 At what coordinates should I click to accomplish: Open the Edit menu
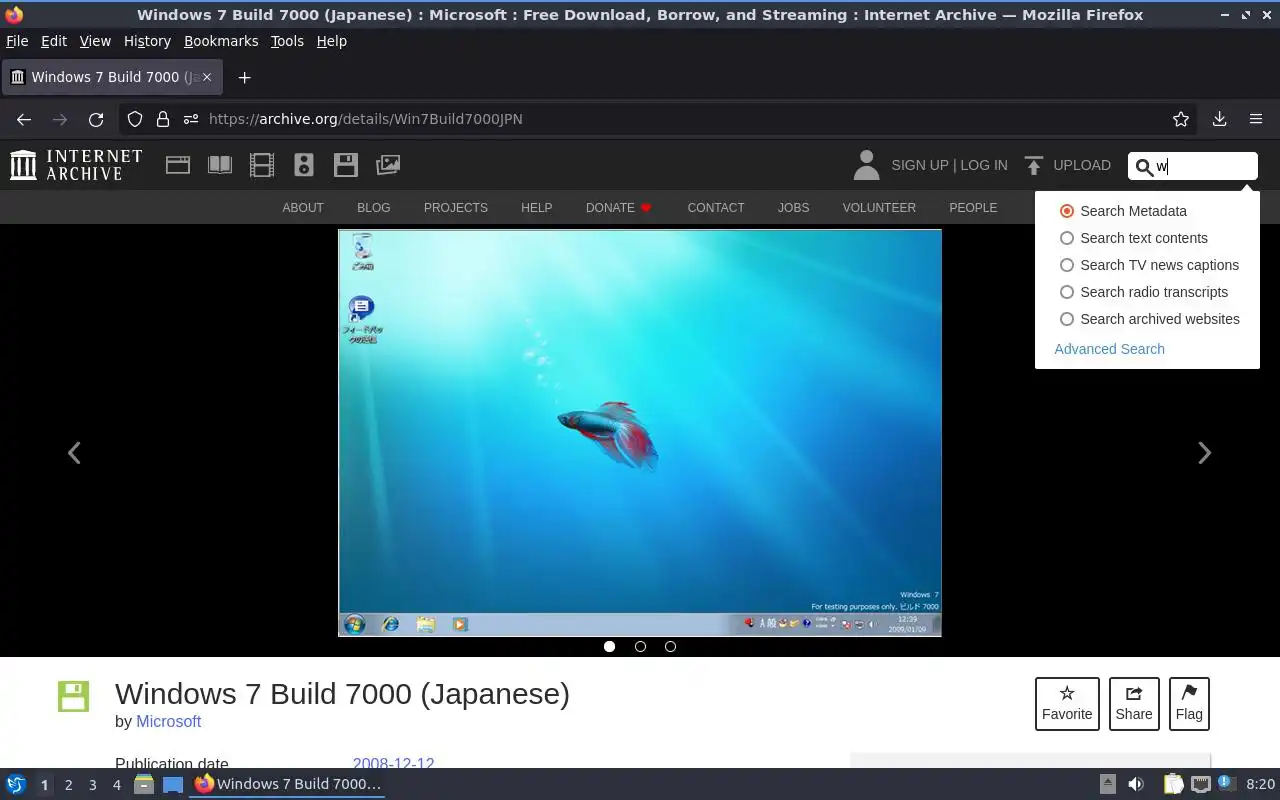pos(54,41)
